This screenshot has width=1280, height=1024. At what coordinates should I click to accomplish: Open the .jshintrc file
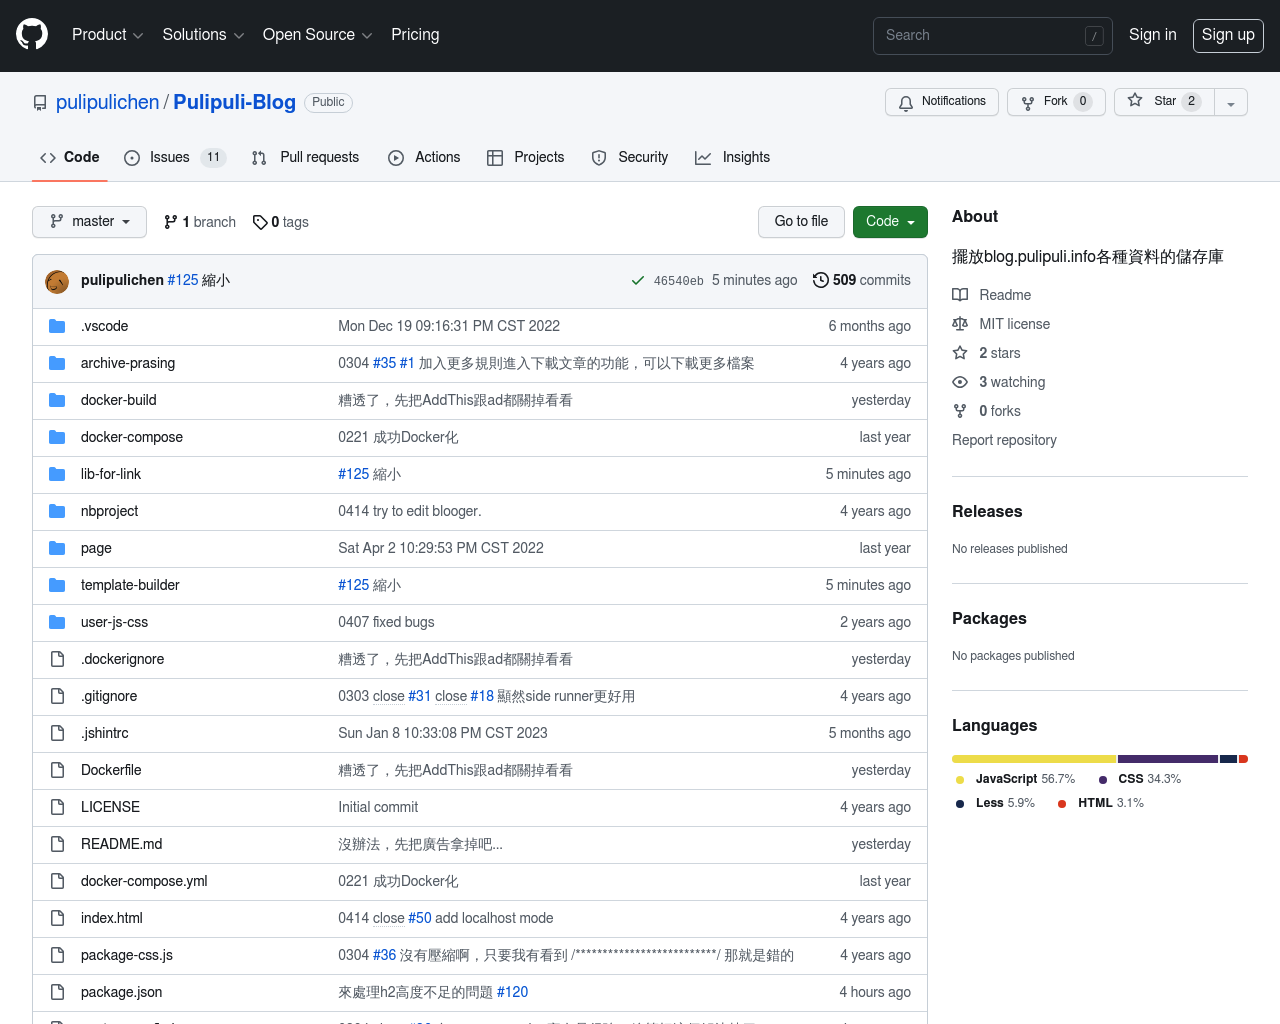coord(105,733)
